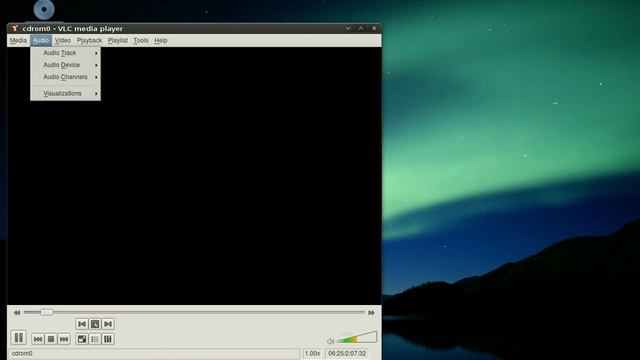Adjust the volume level slider
640x360 pixels.
pos(357,337)
